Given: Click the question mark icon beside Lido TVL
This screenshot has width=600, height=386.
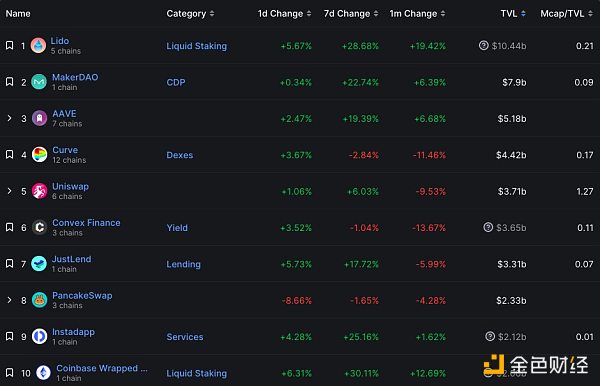Looking at the screenshot, I should tap(484, 46).
